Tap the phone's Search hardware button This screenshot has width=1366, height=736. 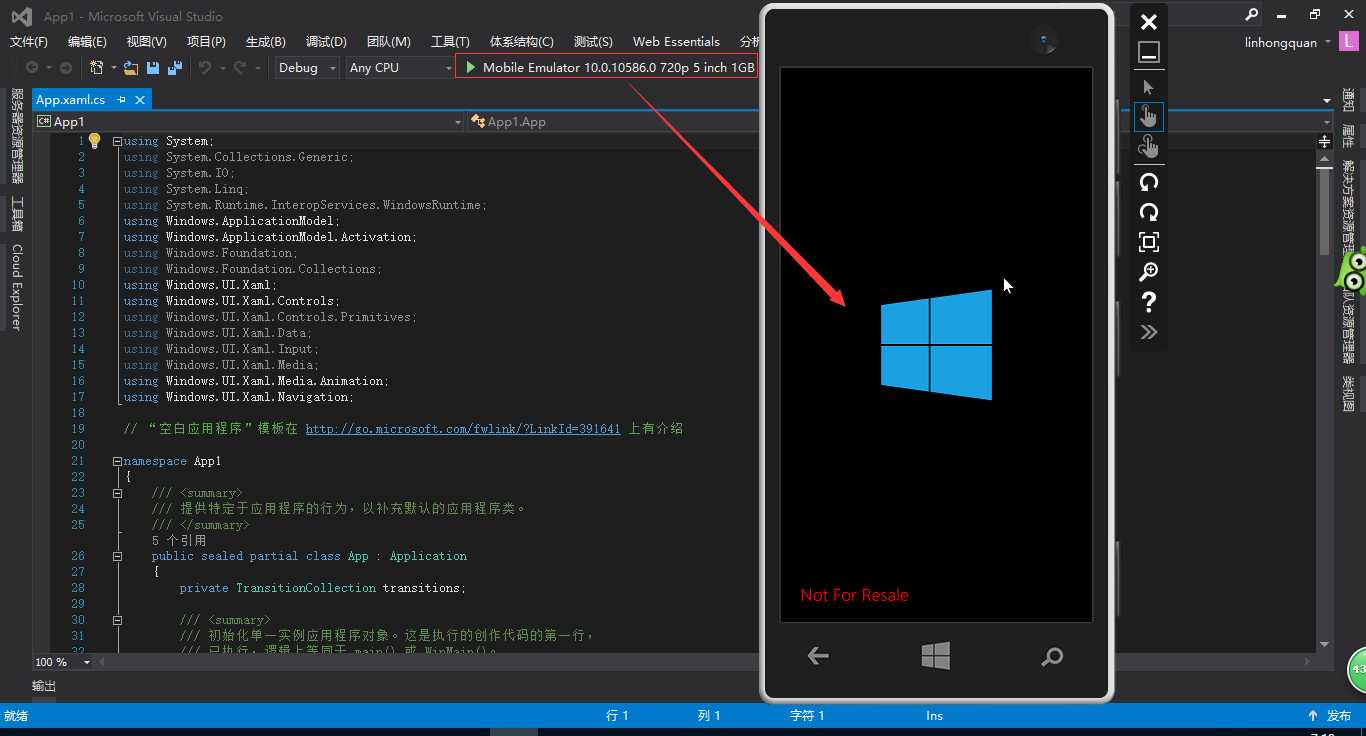point(1052,657)
